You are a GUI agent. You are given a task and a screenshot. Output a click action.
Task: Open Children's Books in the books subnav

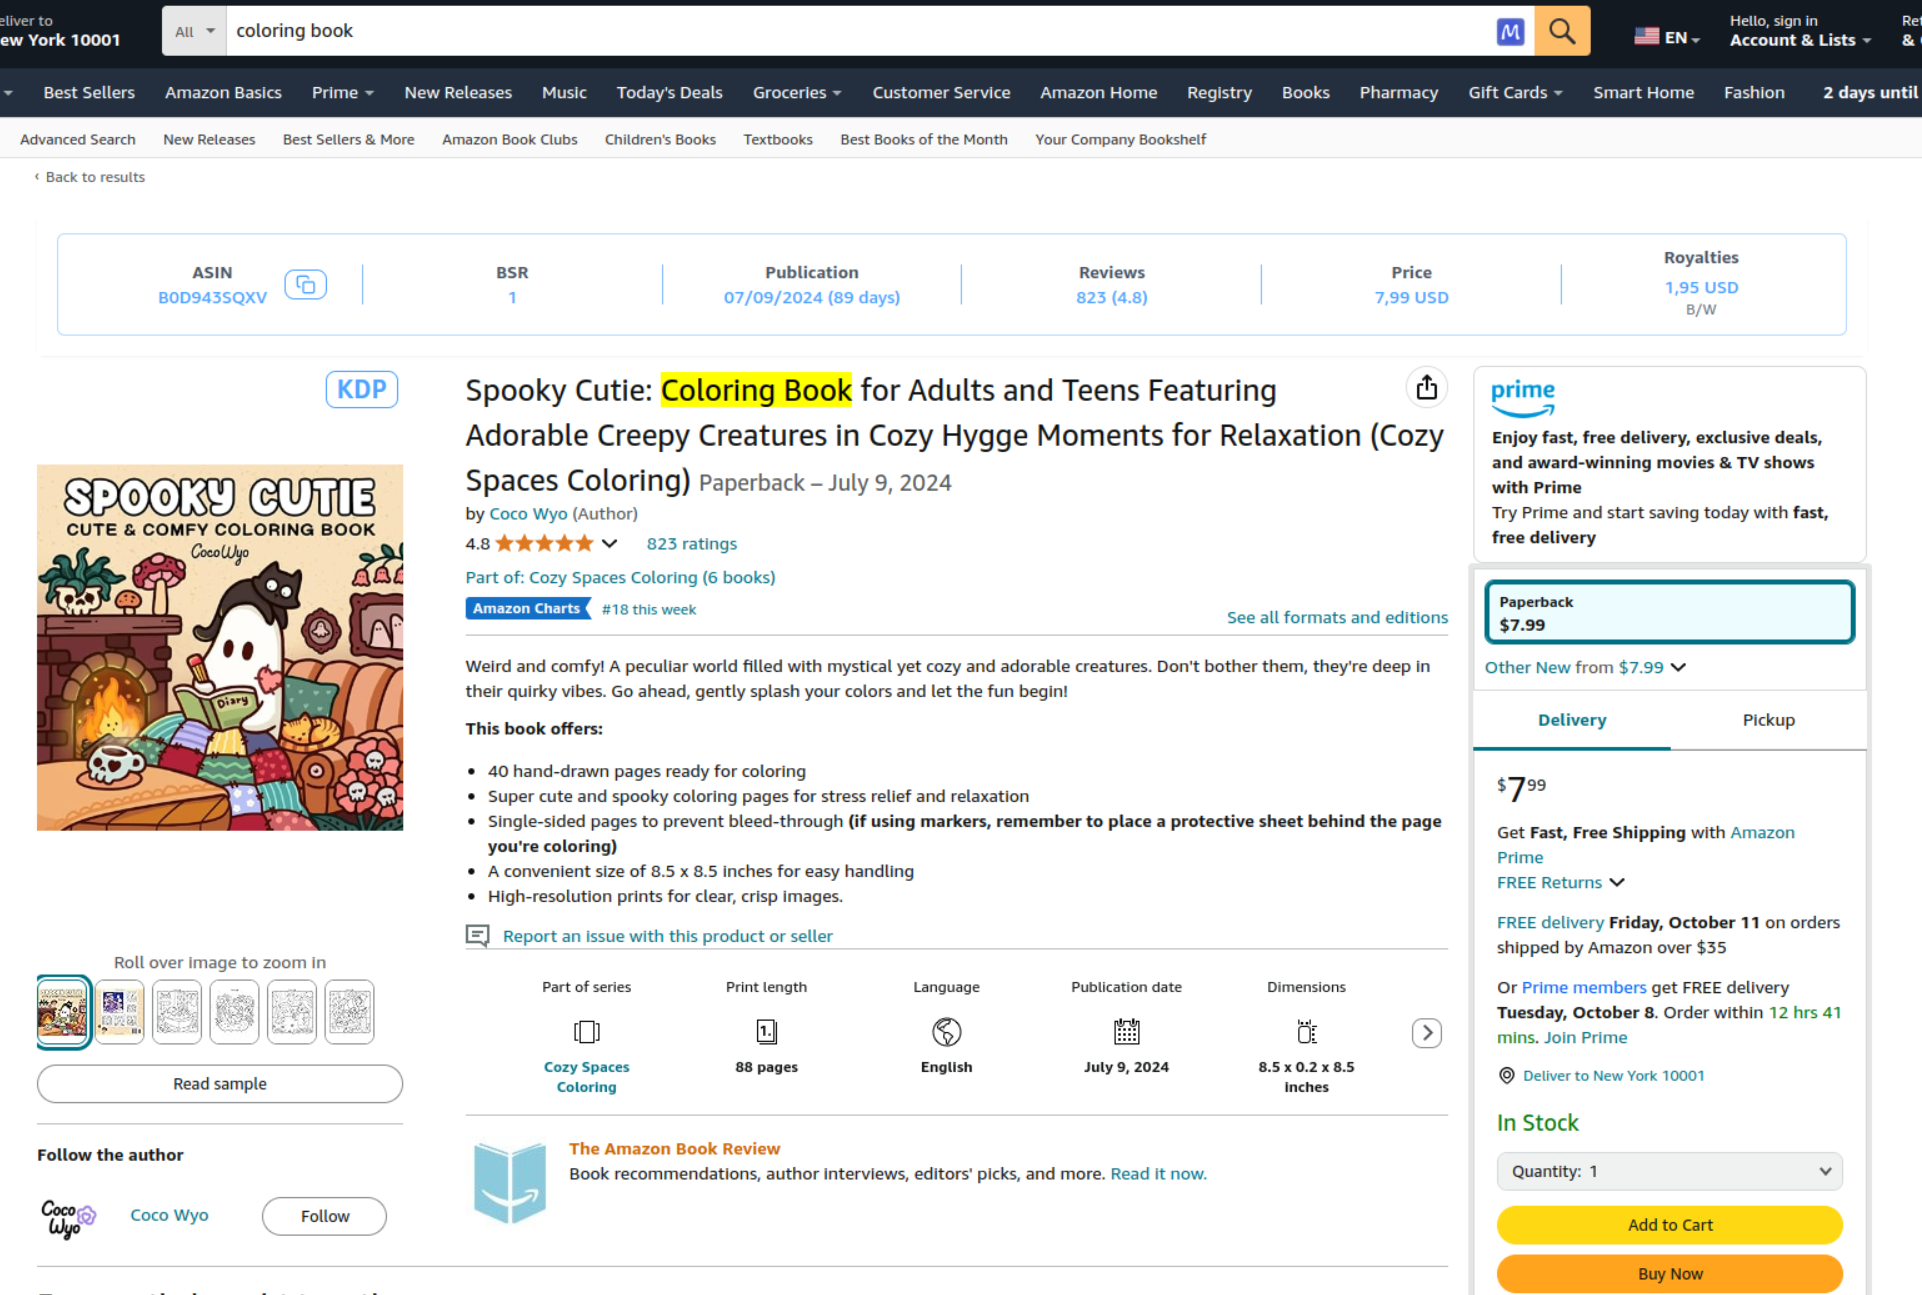660,139
